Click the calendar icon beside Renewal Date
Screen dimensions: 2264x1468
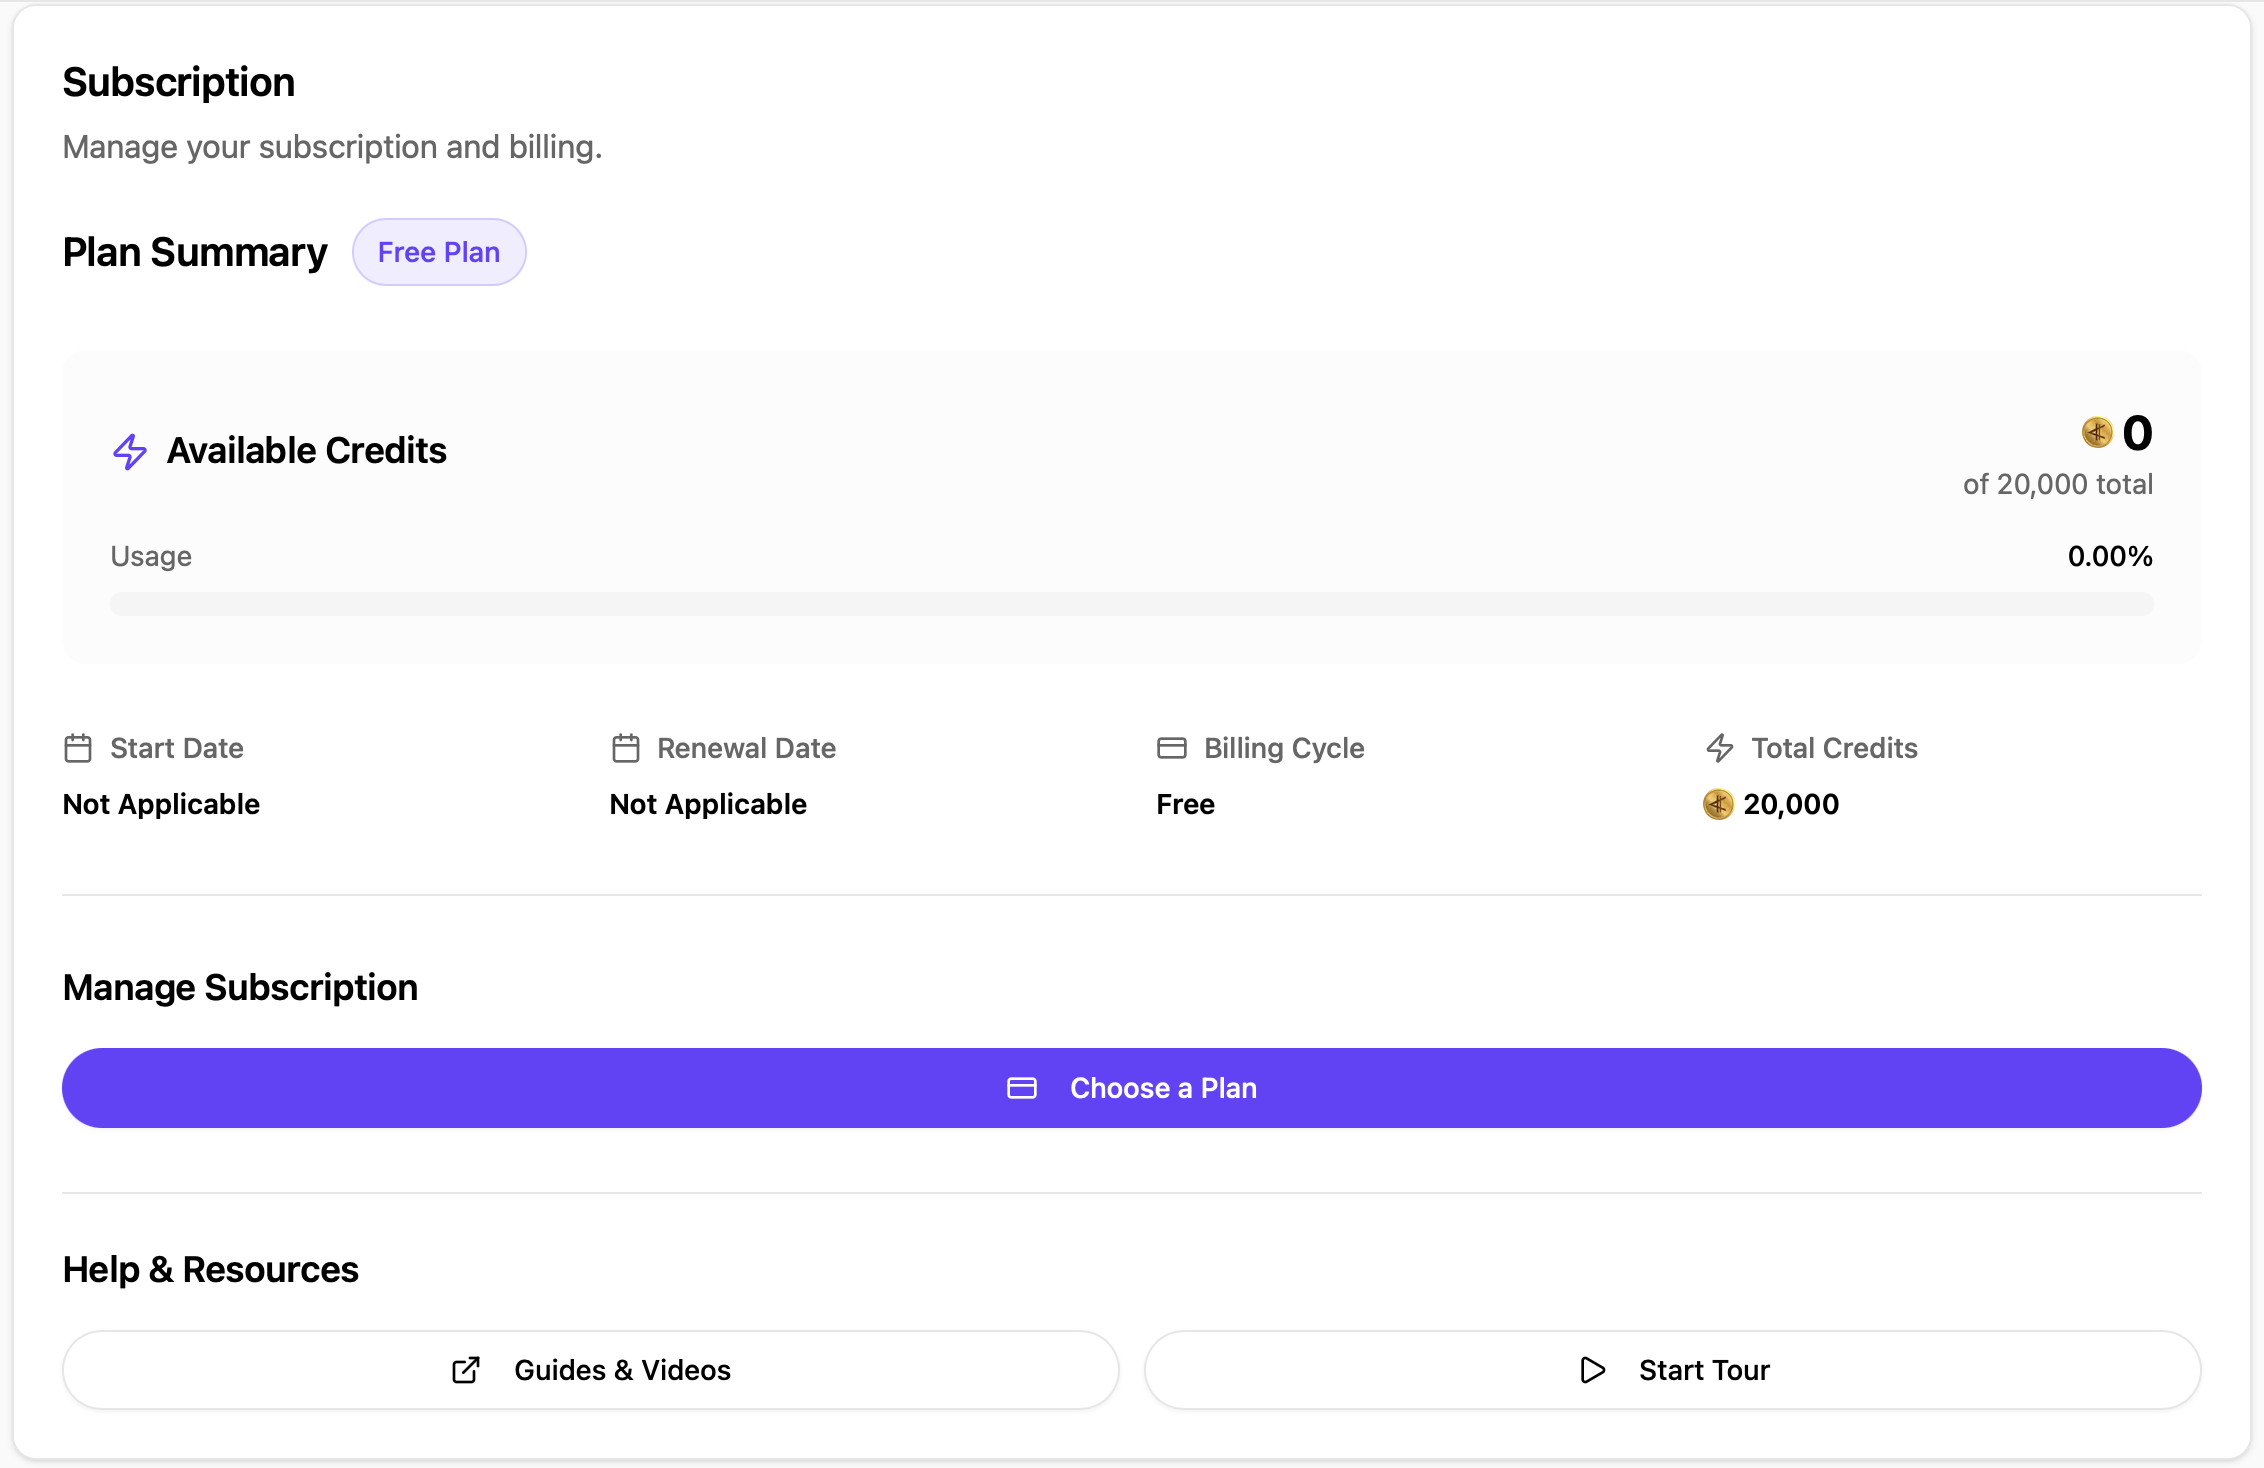(x=625, y=748)
